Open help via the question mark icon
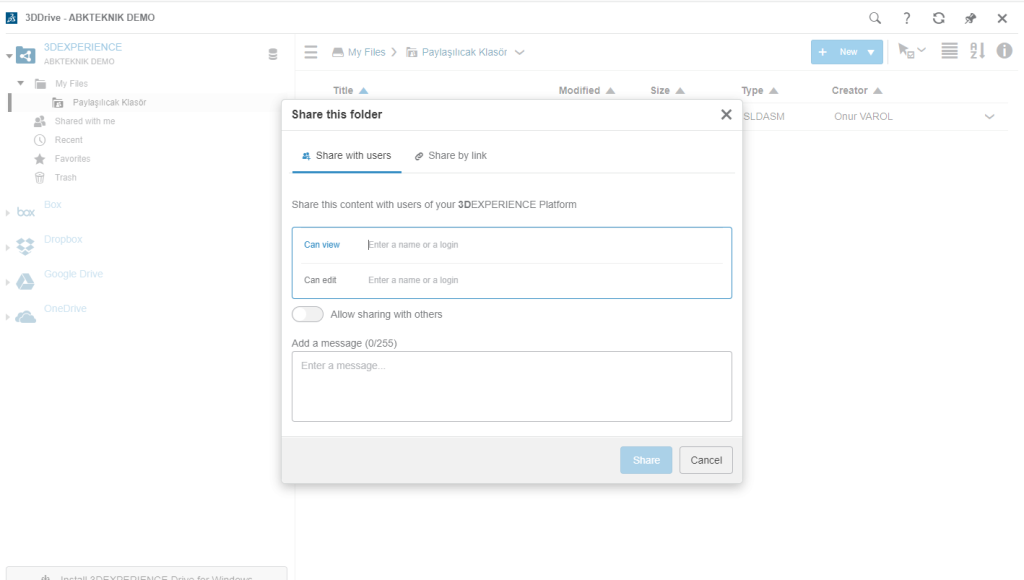The height and width of the screenshot is (580, 1024). point(906,18)
